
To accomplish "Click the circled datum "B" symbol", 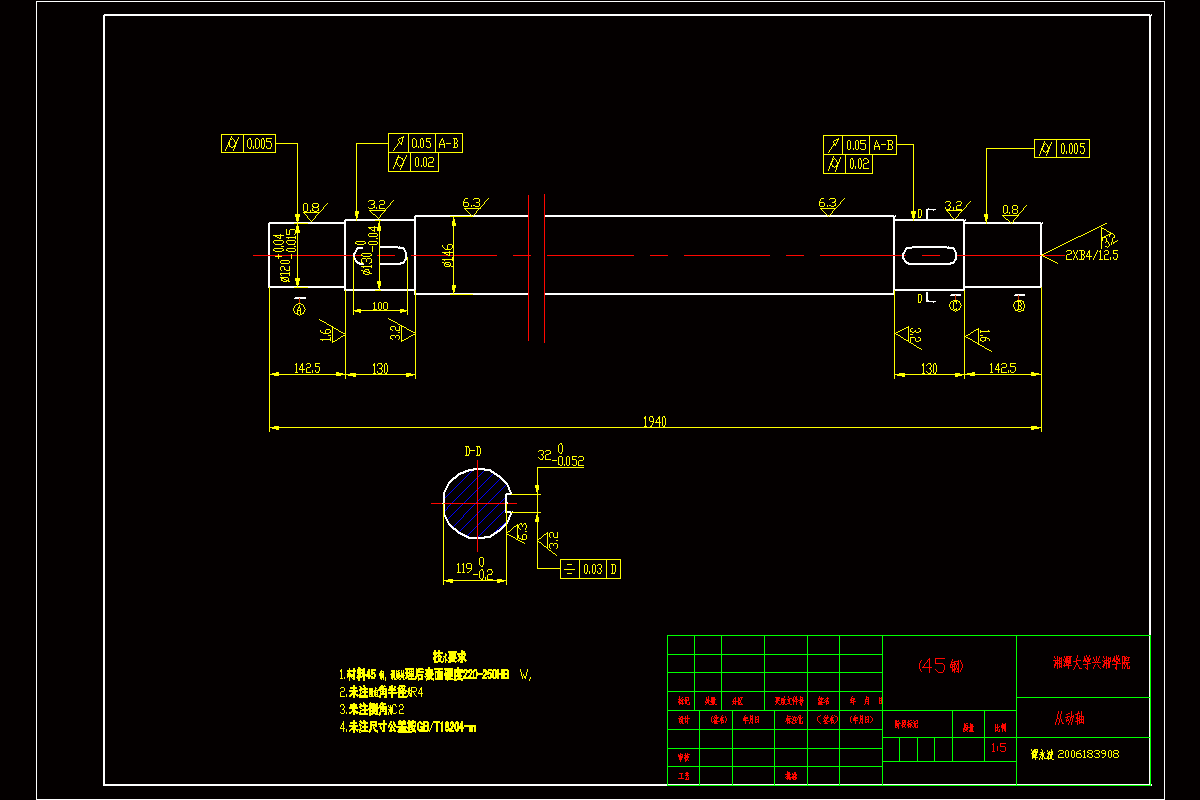I will tap(1019, 306).
